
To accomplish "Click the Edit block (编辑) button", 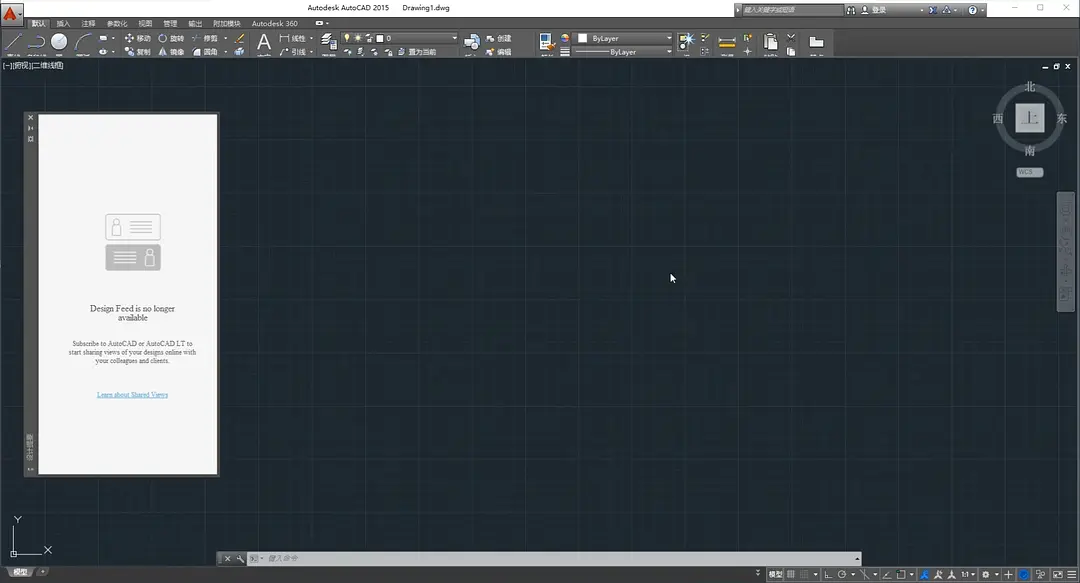I will click(x=499, y=52).
